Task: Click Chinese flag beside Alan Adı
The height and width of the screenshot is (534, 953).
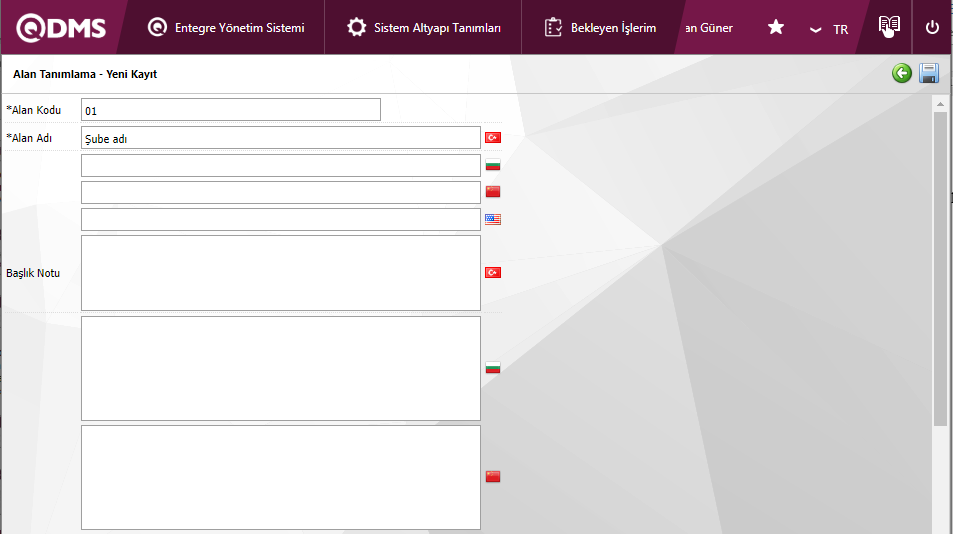Action: coord(493,192)
